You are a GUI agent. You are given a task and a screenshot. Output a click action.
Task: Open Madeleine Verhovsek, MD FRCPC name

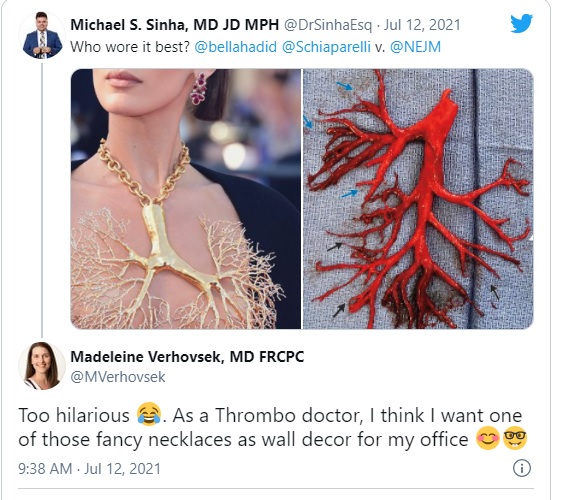tap(187, 357)
